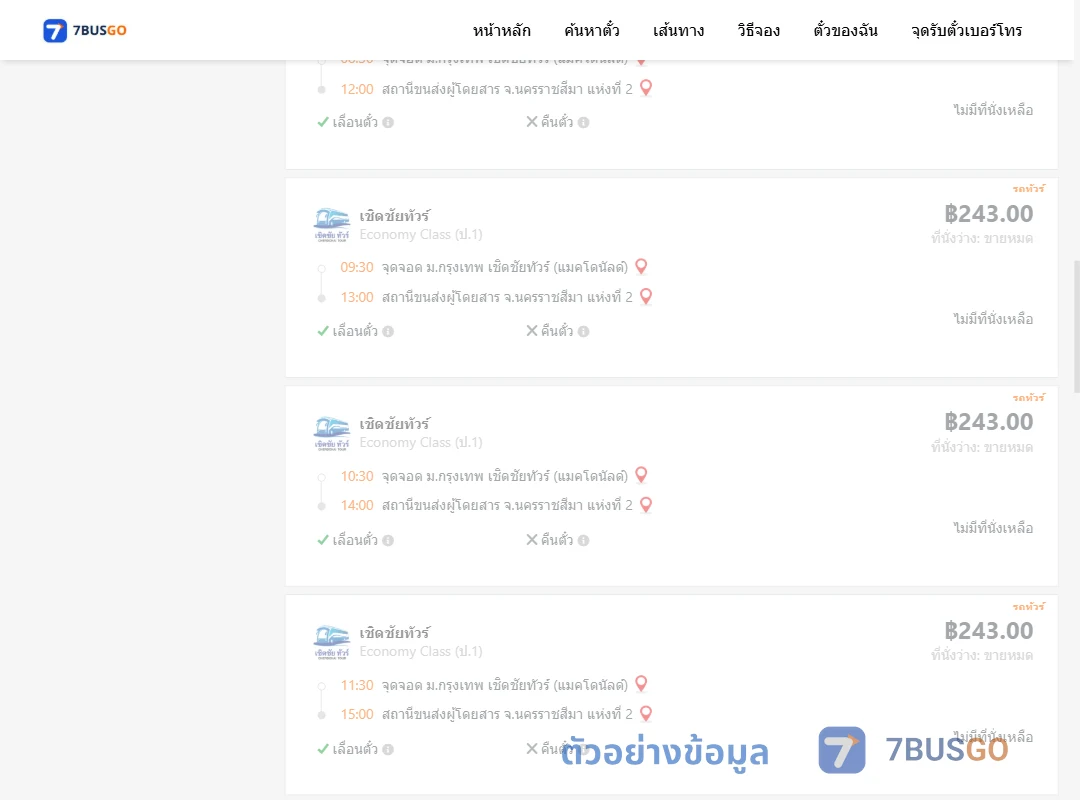Open the ค้นหาตั๋ว menu item
The height and width of the screenshot is (800, 1080).
(x=592, y=30)
